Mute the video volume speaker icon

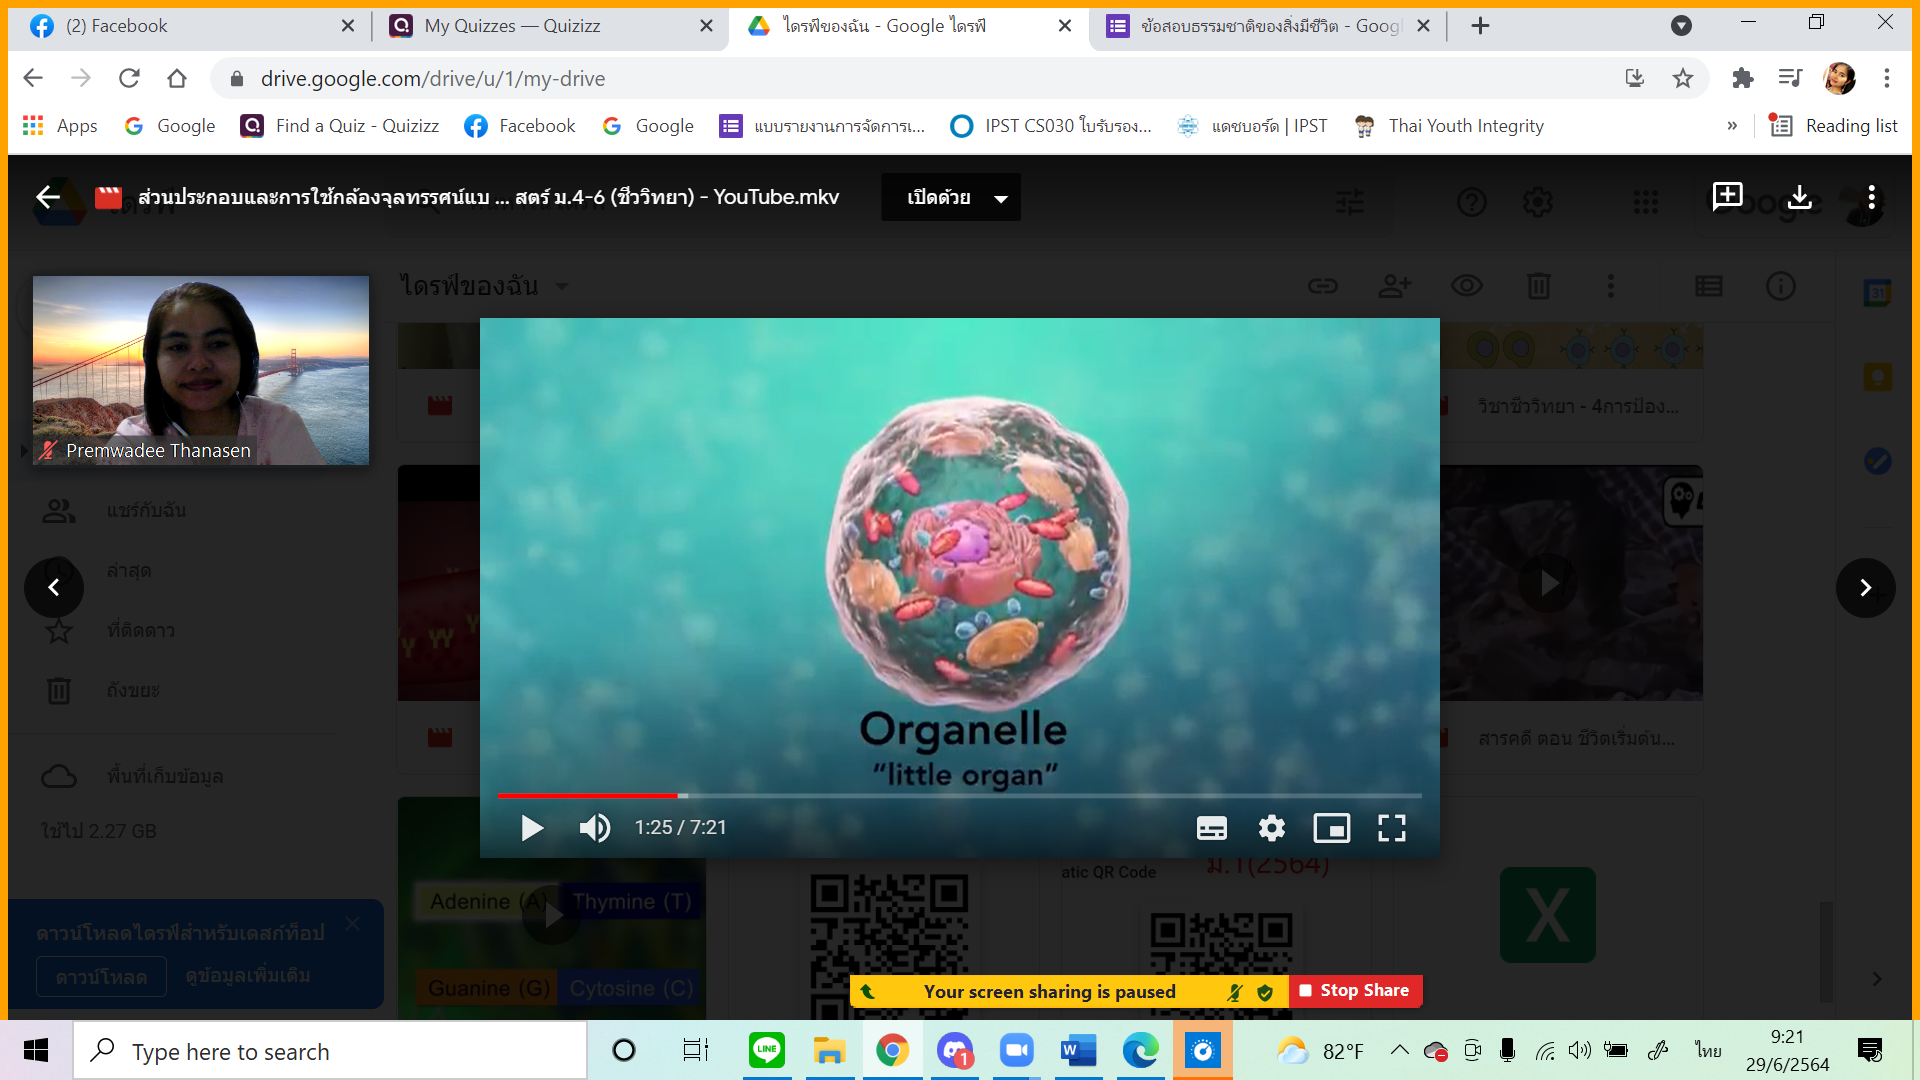click(595, 828)
